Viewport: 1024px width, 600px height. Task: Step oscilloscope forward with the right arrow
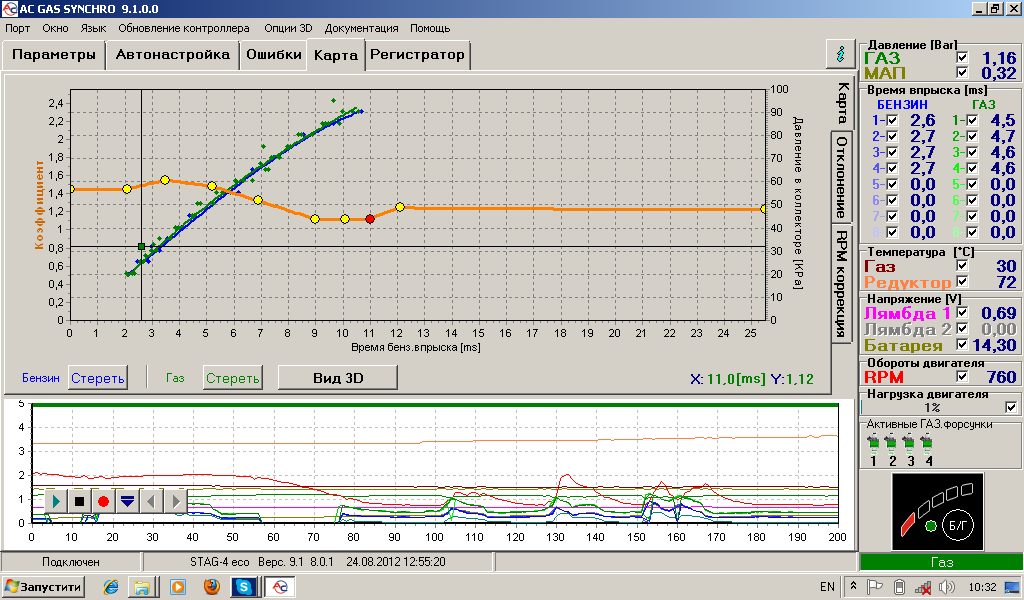175,501
